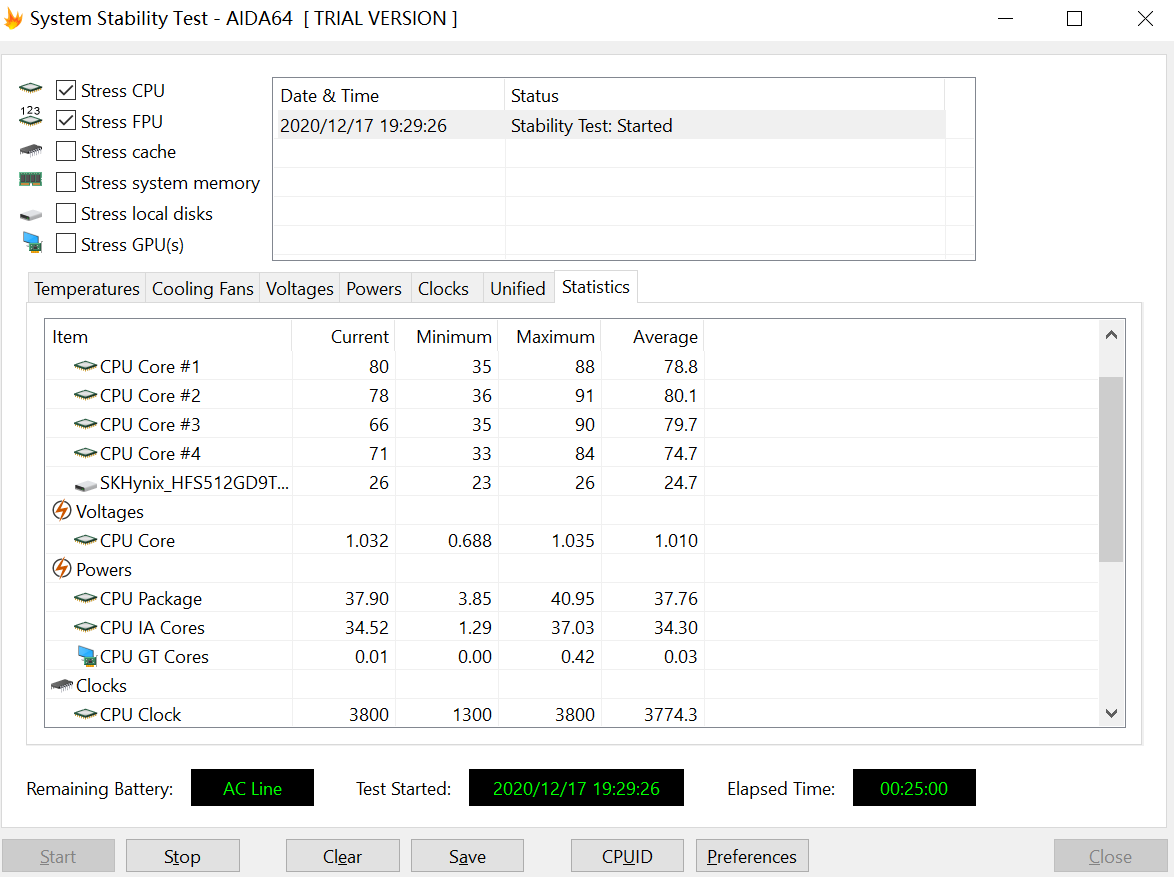Click the chip icon of CPU IA Cores row
This screenshot has width=1174, height=877.
pos(85,627)
